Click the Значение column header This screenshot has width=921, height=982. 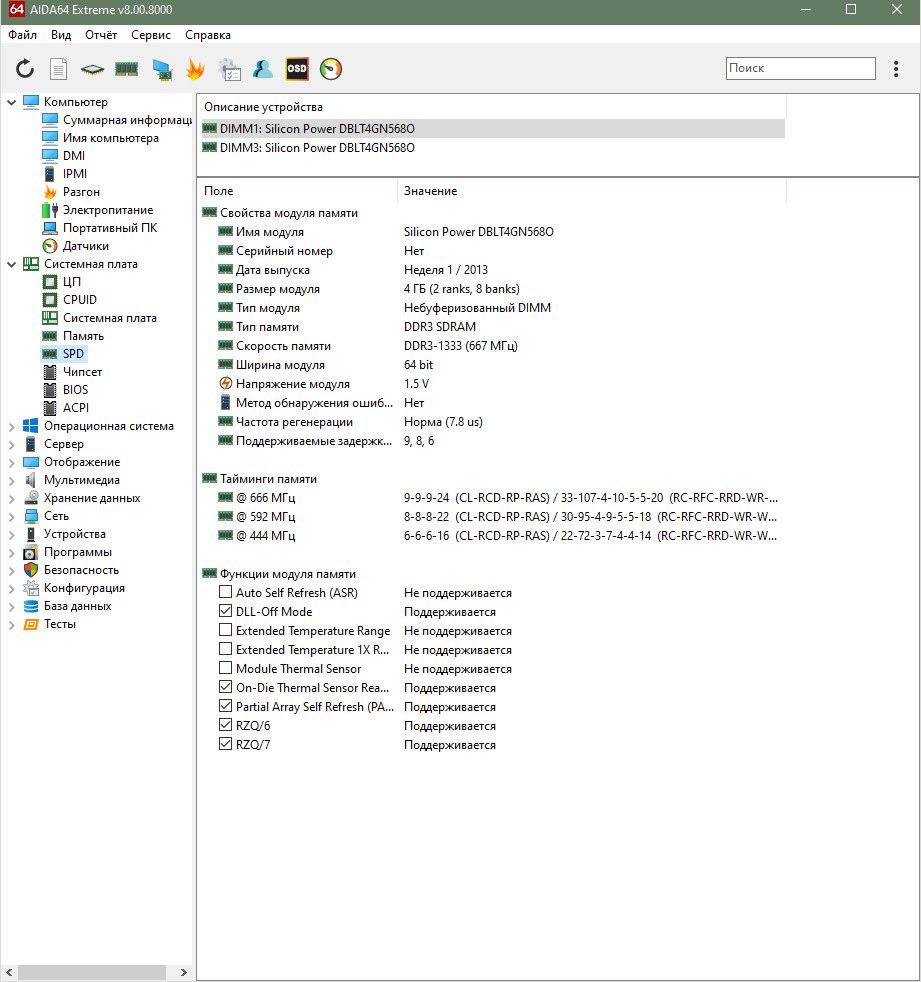[x=592, y=191]
